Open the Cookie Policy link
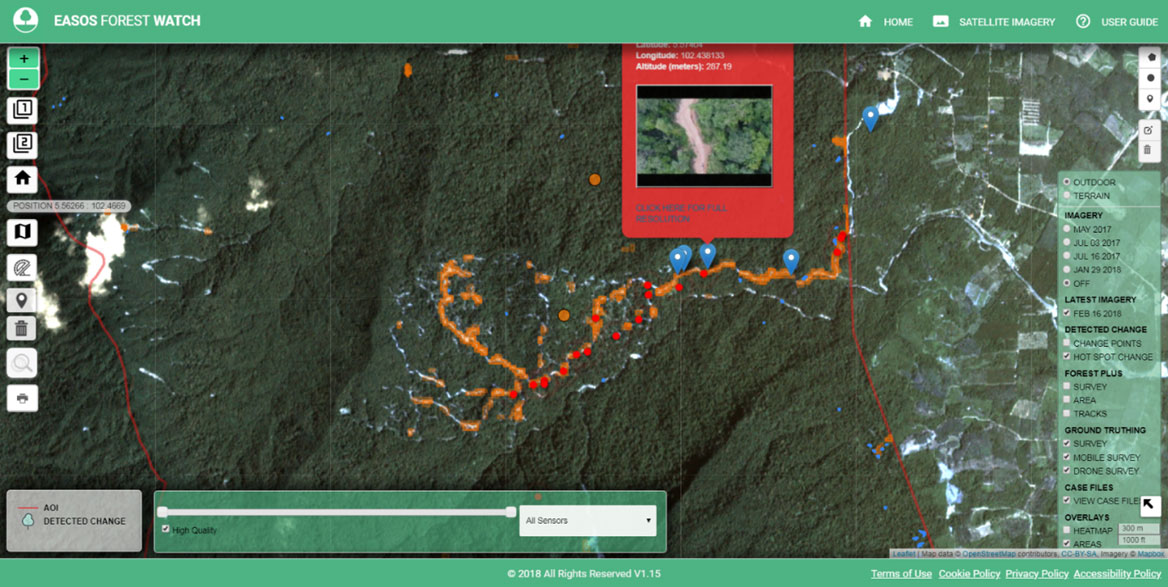This screenshot has width=1168, height=587. (x=969, y=574)
